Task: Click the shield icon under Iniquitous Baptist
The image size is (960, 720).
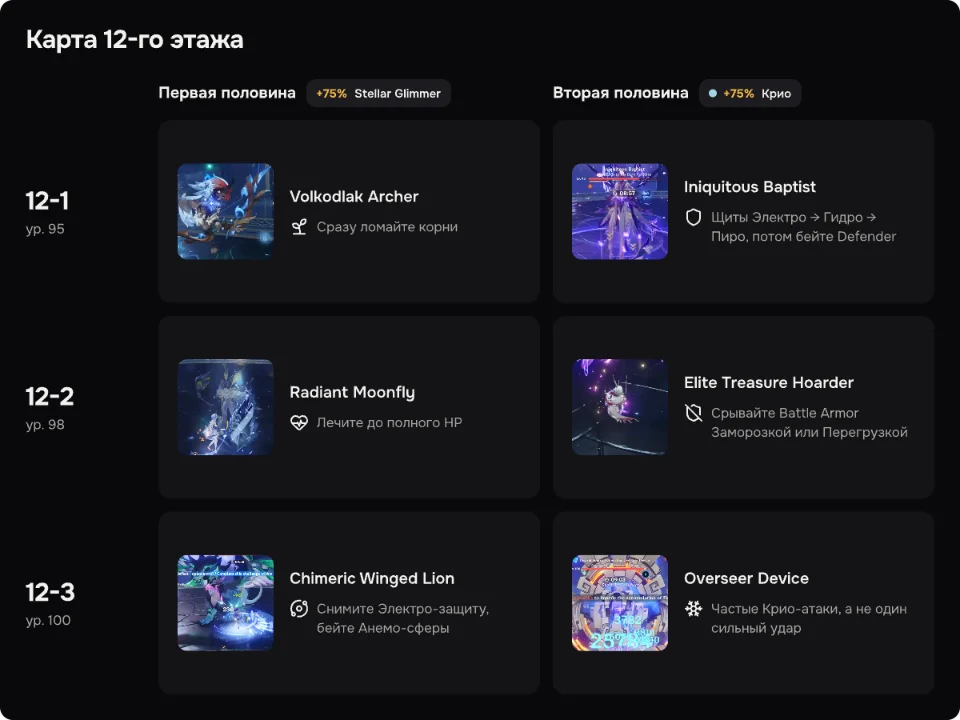Action: (693, 217)
